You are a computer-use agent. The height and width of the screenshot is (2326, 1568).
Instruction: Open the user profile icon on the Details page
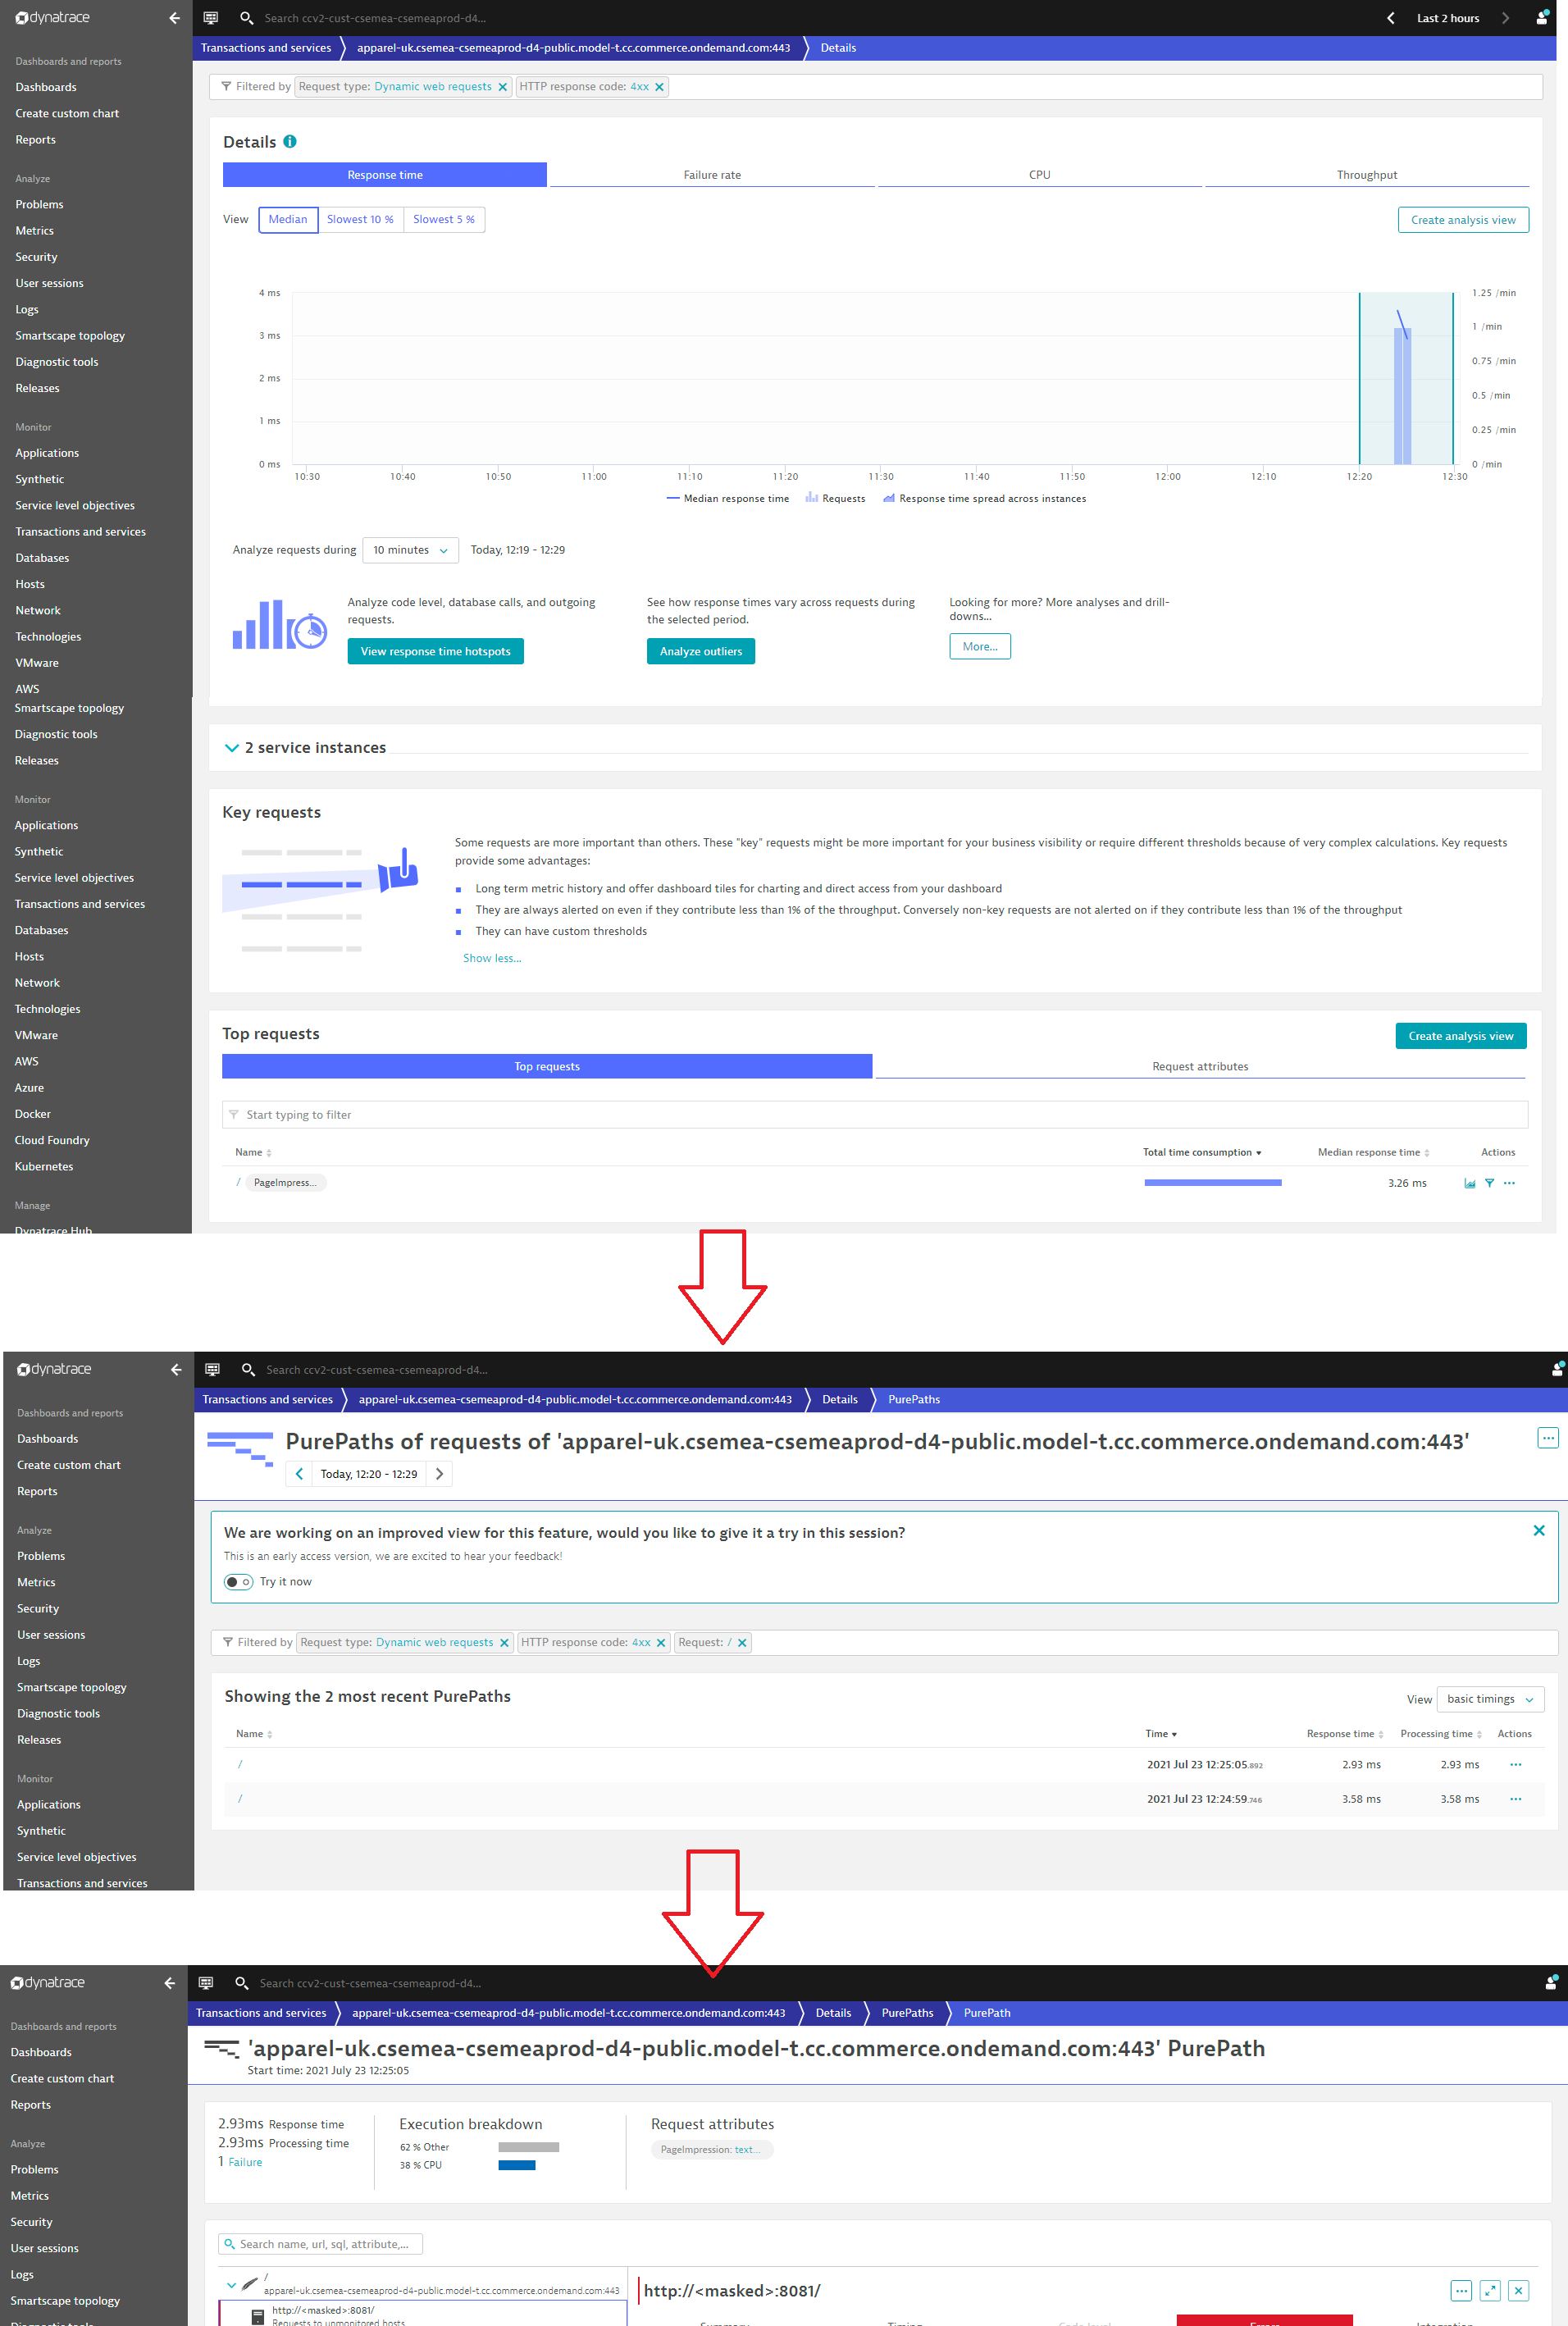[1542, 18]
